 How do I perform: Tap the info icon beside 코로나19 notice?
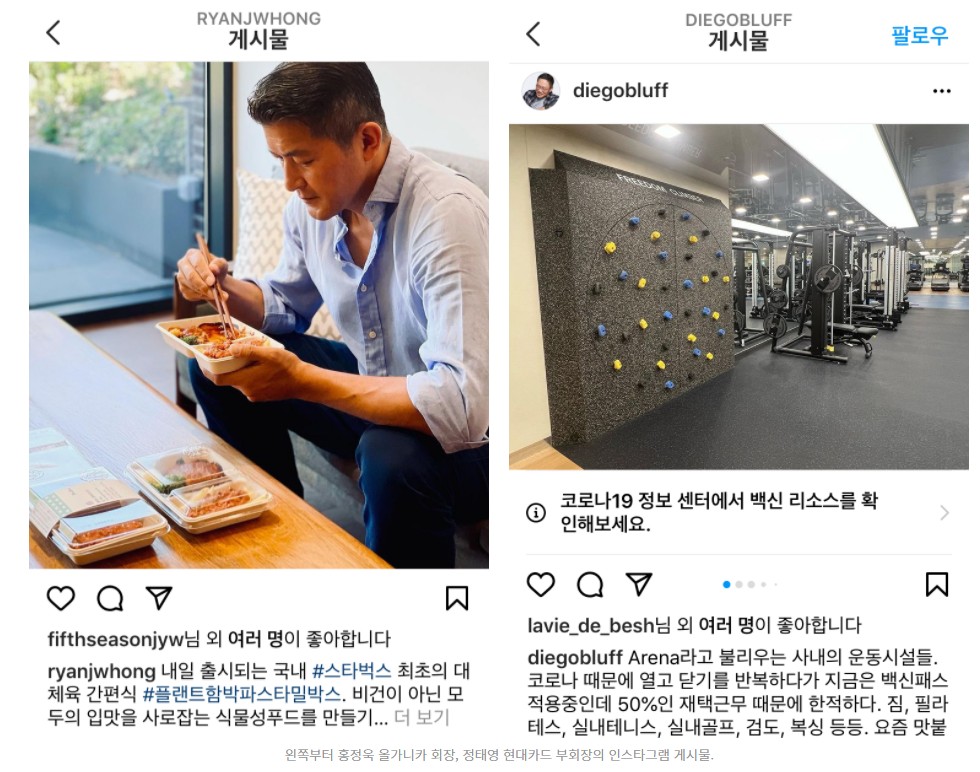click(536, 513)
